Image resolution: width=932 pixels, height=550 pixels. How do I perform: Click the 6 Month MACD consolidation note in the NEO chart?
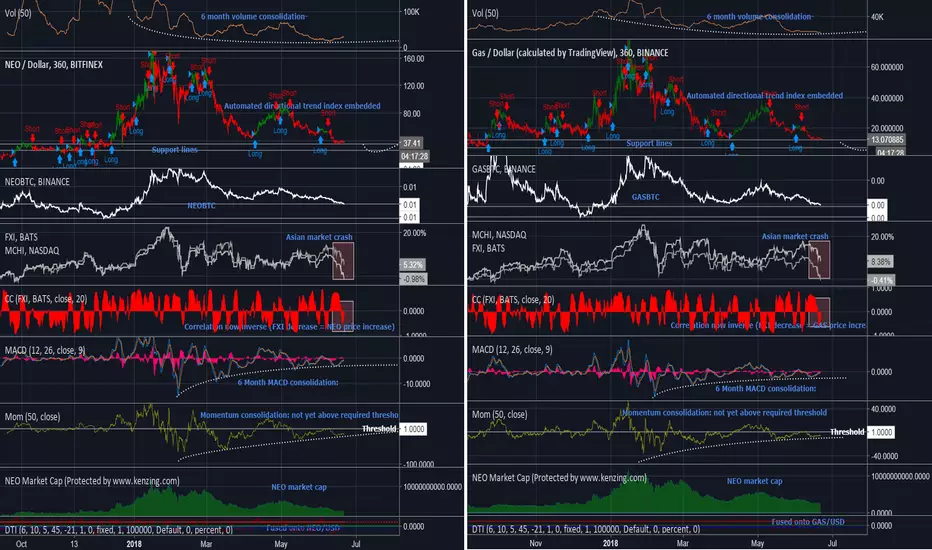pyautogui.click(x=288, y=382)
